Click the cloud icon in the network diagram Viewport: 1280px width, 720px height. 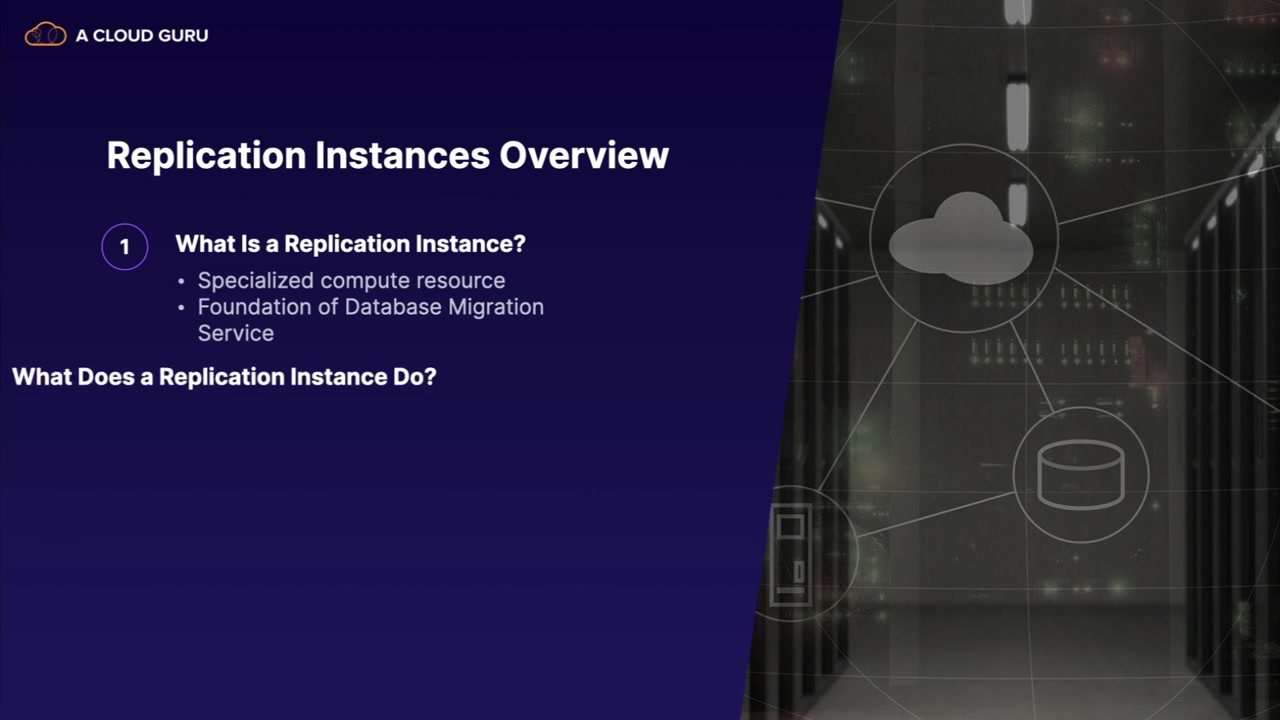[x=961, y=238]
